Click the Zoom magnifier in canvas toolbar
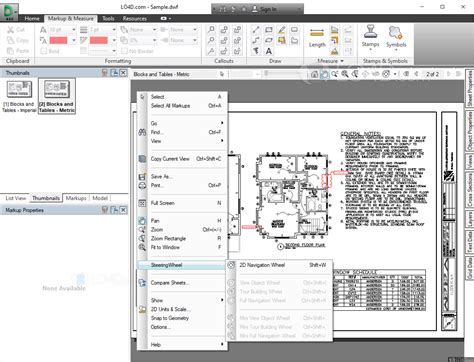 point(334,74)
